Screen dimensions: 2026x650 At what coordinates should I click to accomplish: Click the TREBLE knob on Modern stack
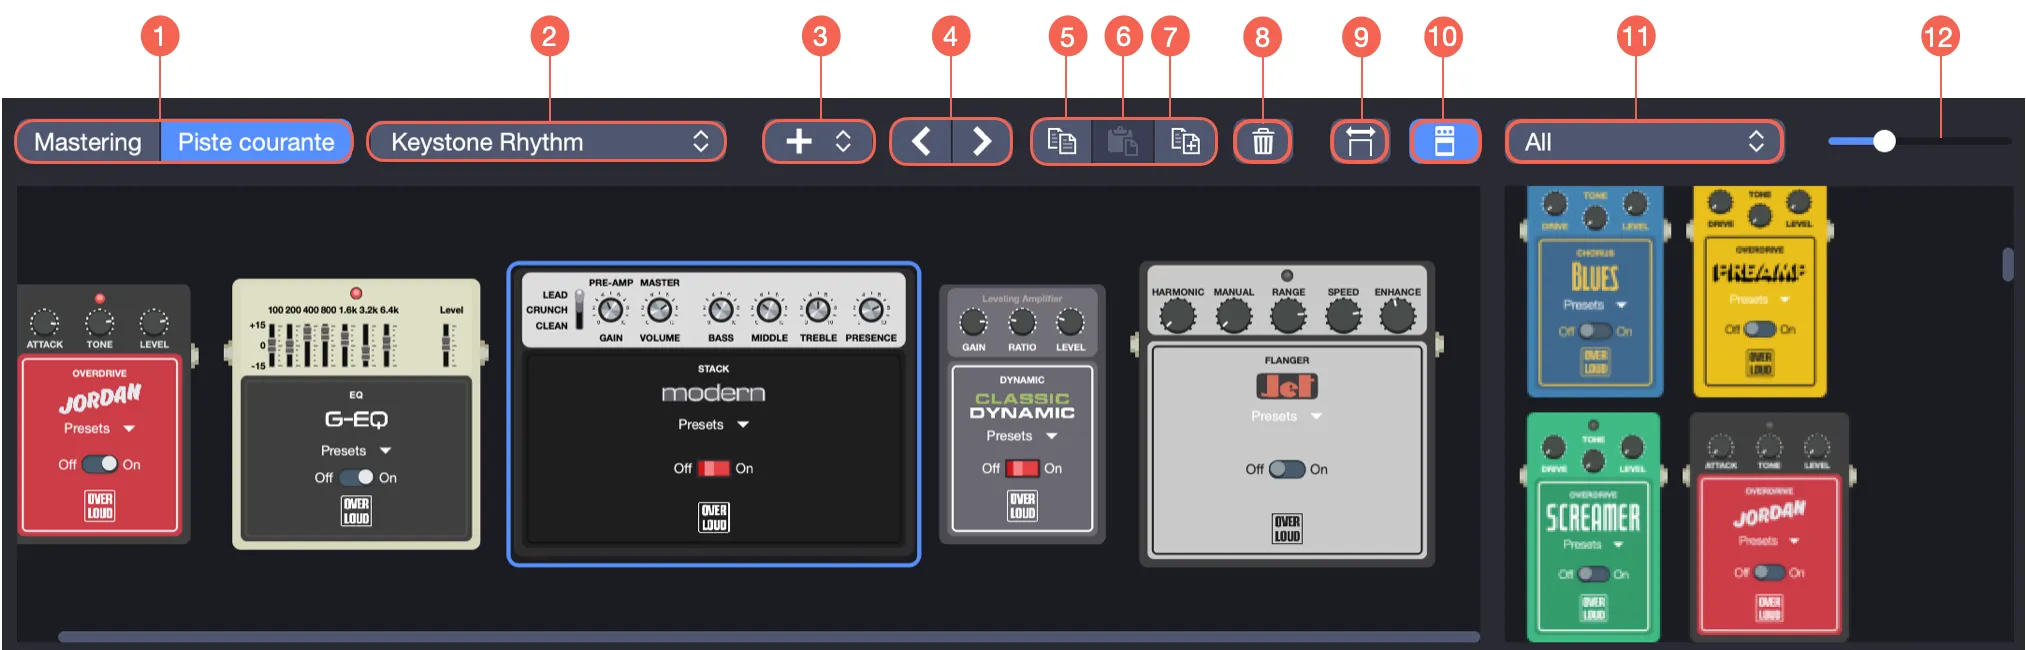coord(818,310)
